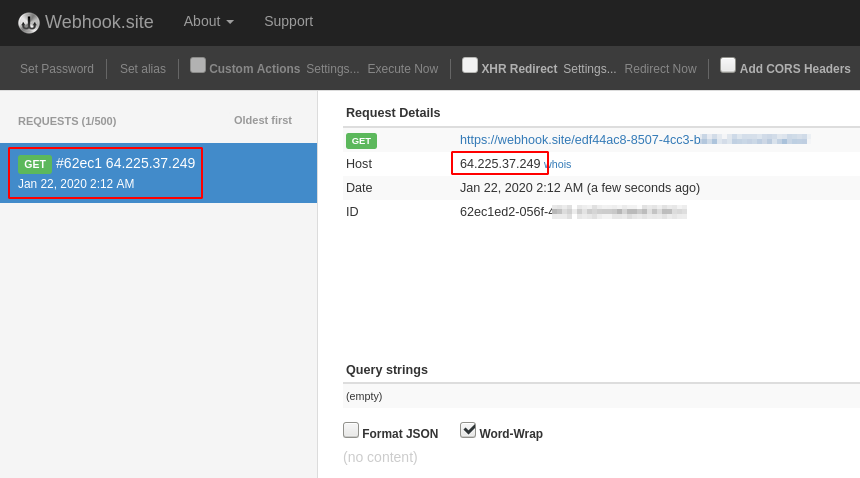Click the host IP 64.225.37.249 value

point(500,164)
